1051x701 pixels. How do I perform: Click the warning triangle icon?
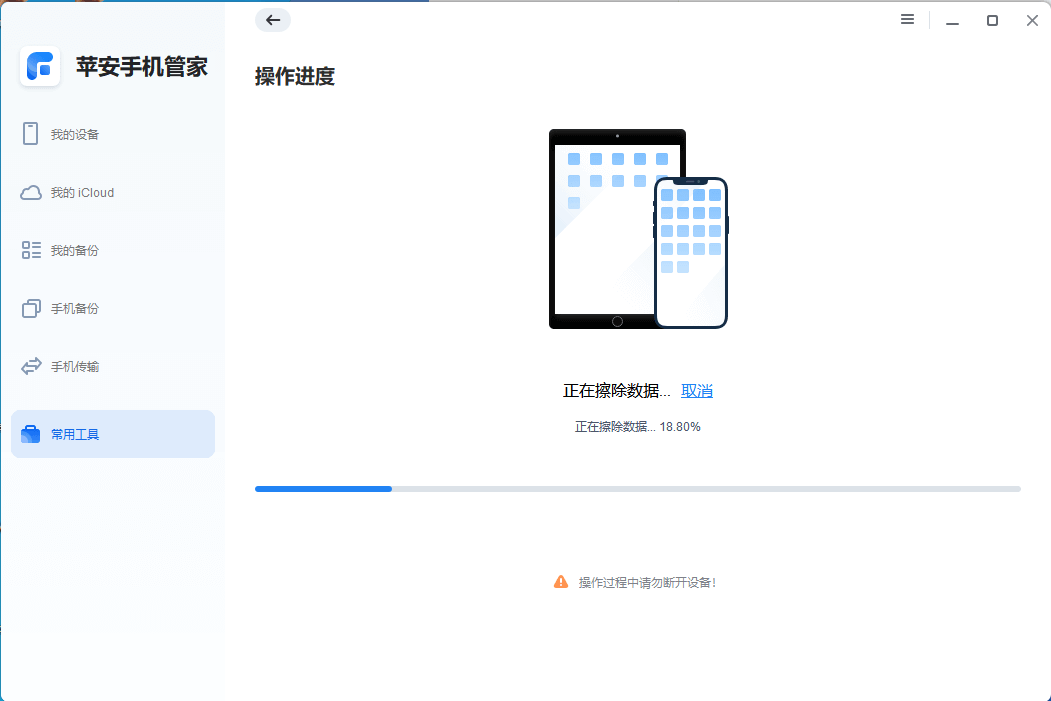point(560,581)
